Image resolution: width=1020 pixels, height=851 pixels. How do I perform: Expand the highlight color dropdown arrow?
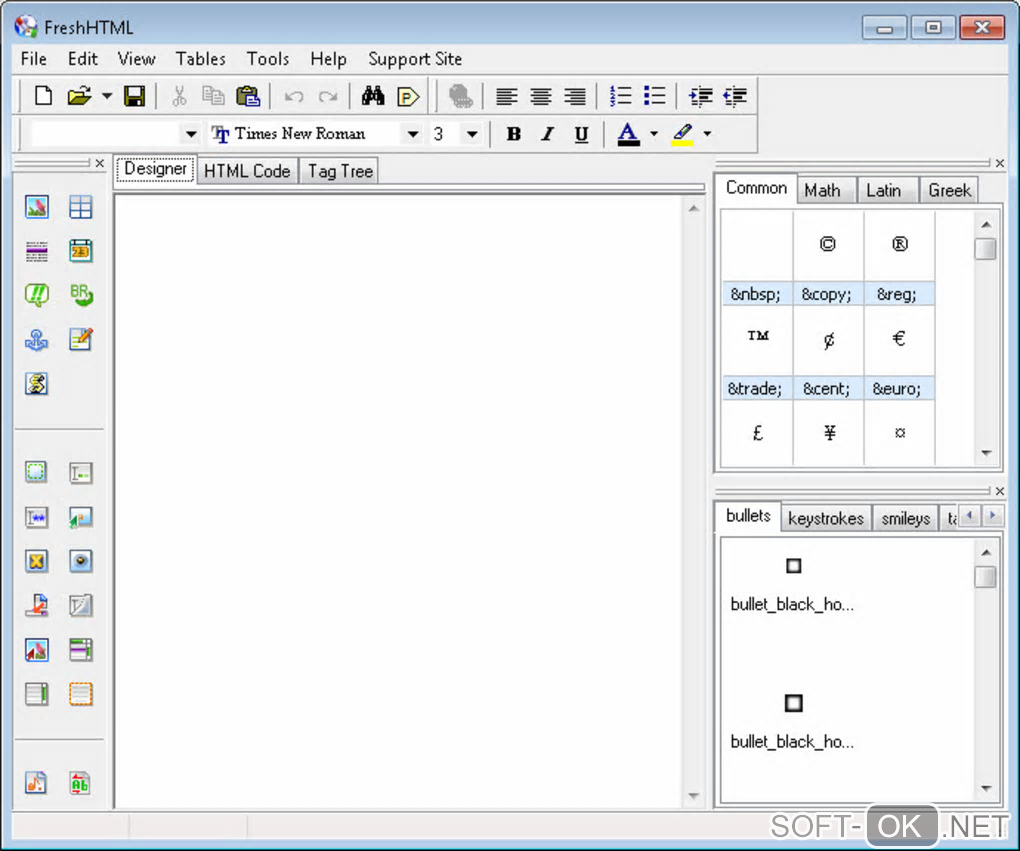coord(707,134)
